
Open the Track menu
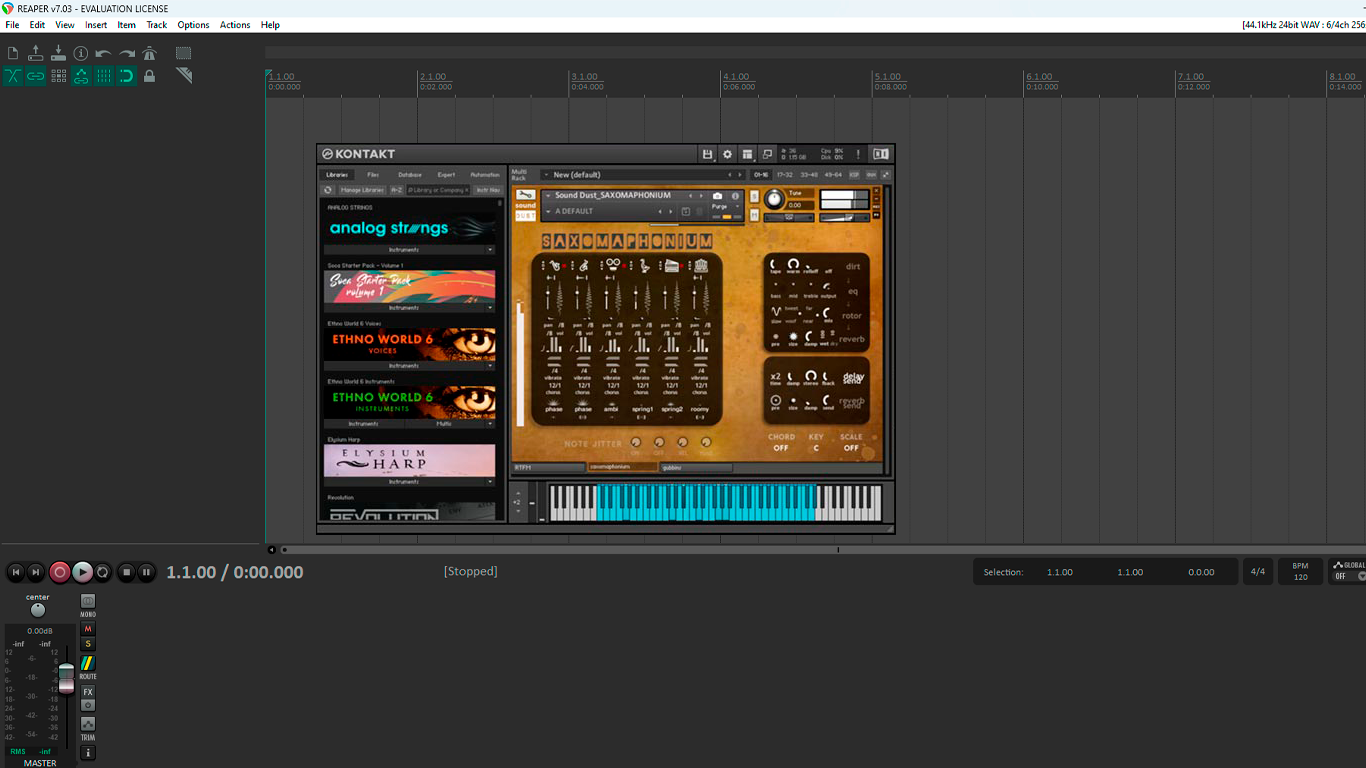[157, 25]
